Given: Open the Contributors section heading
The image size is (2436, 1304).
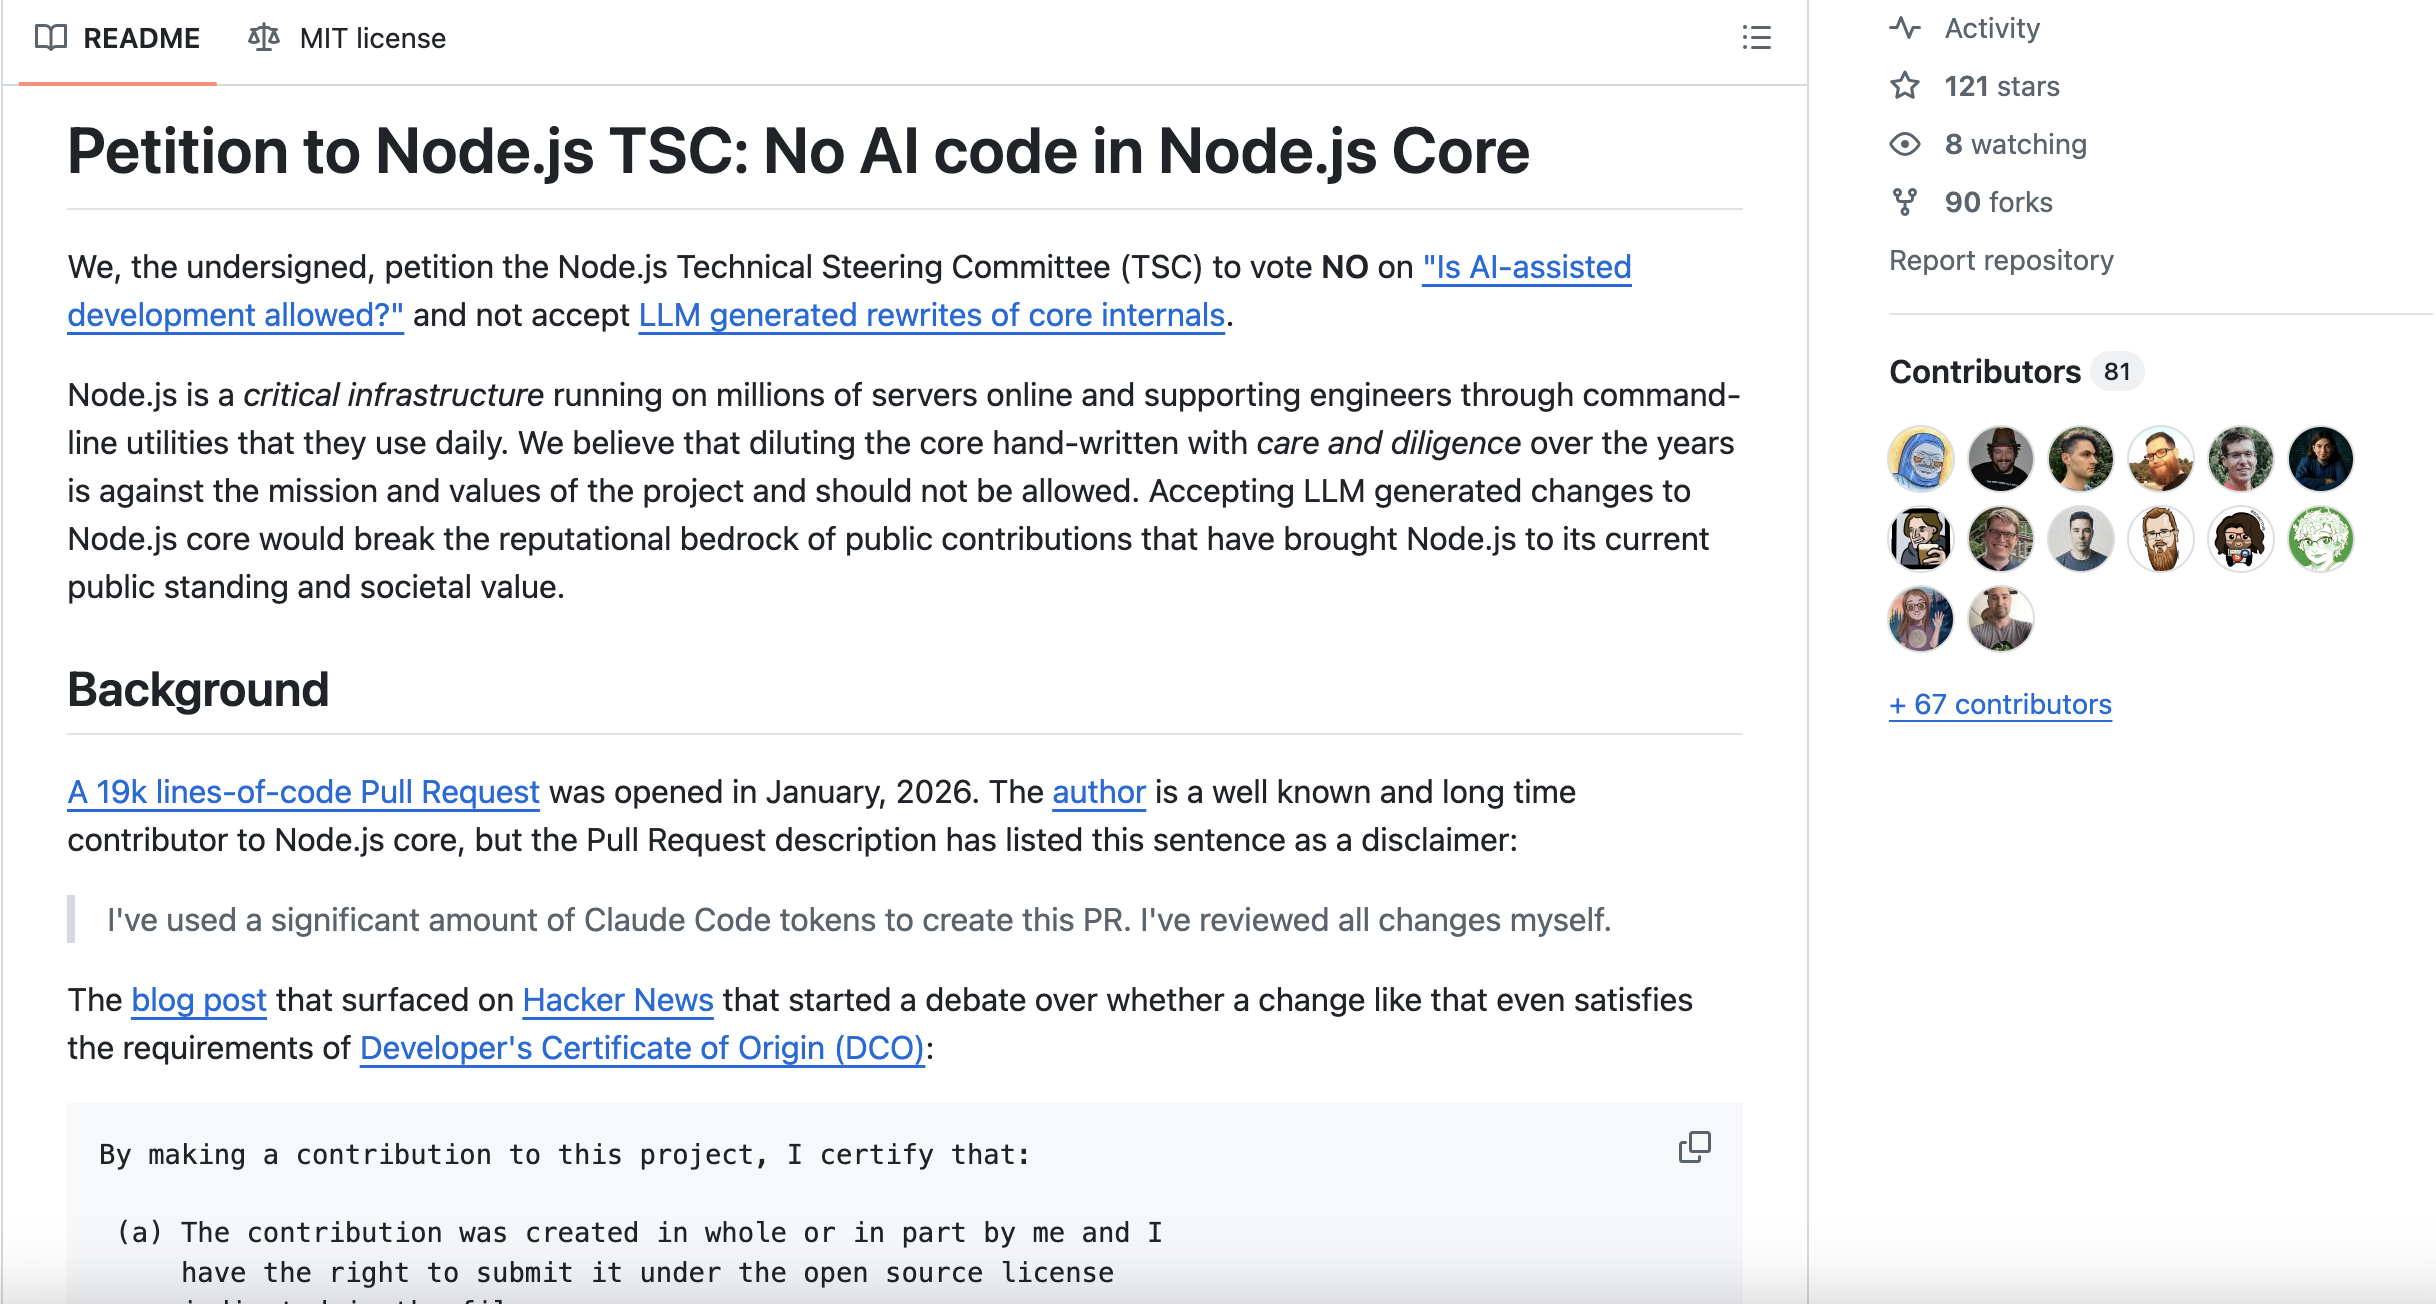Looking at the screenshot, I should pos(1984,372).
